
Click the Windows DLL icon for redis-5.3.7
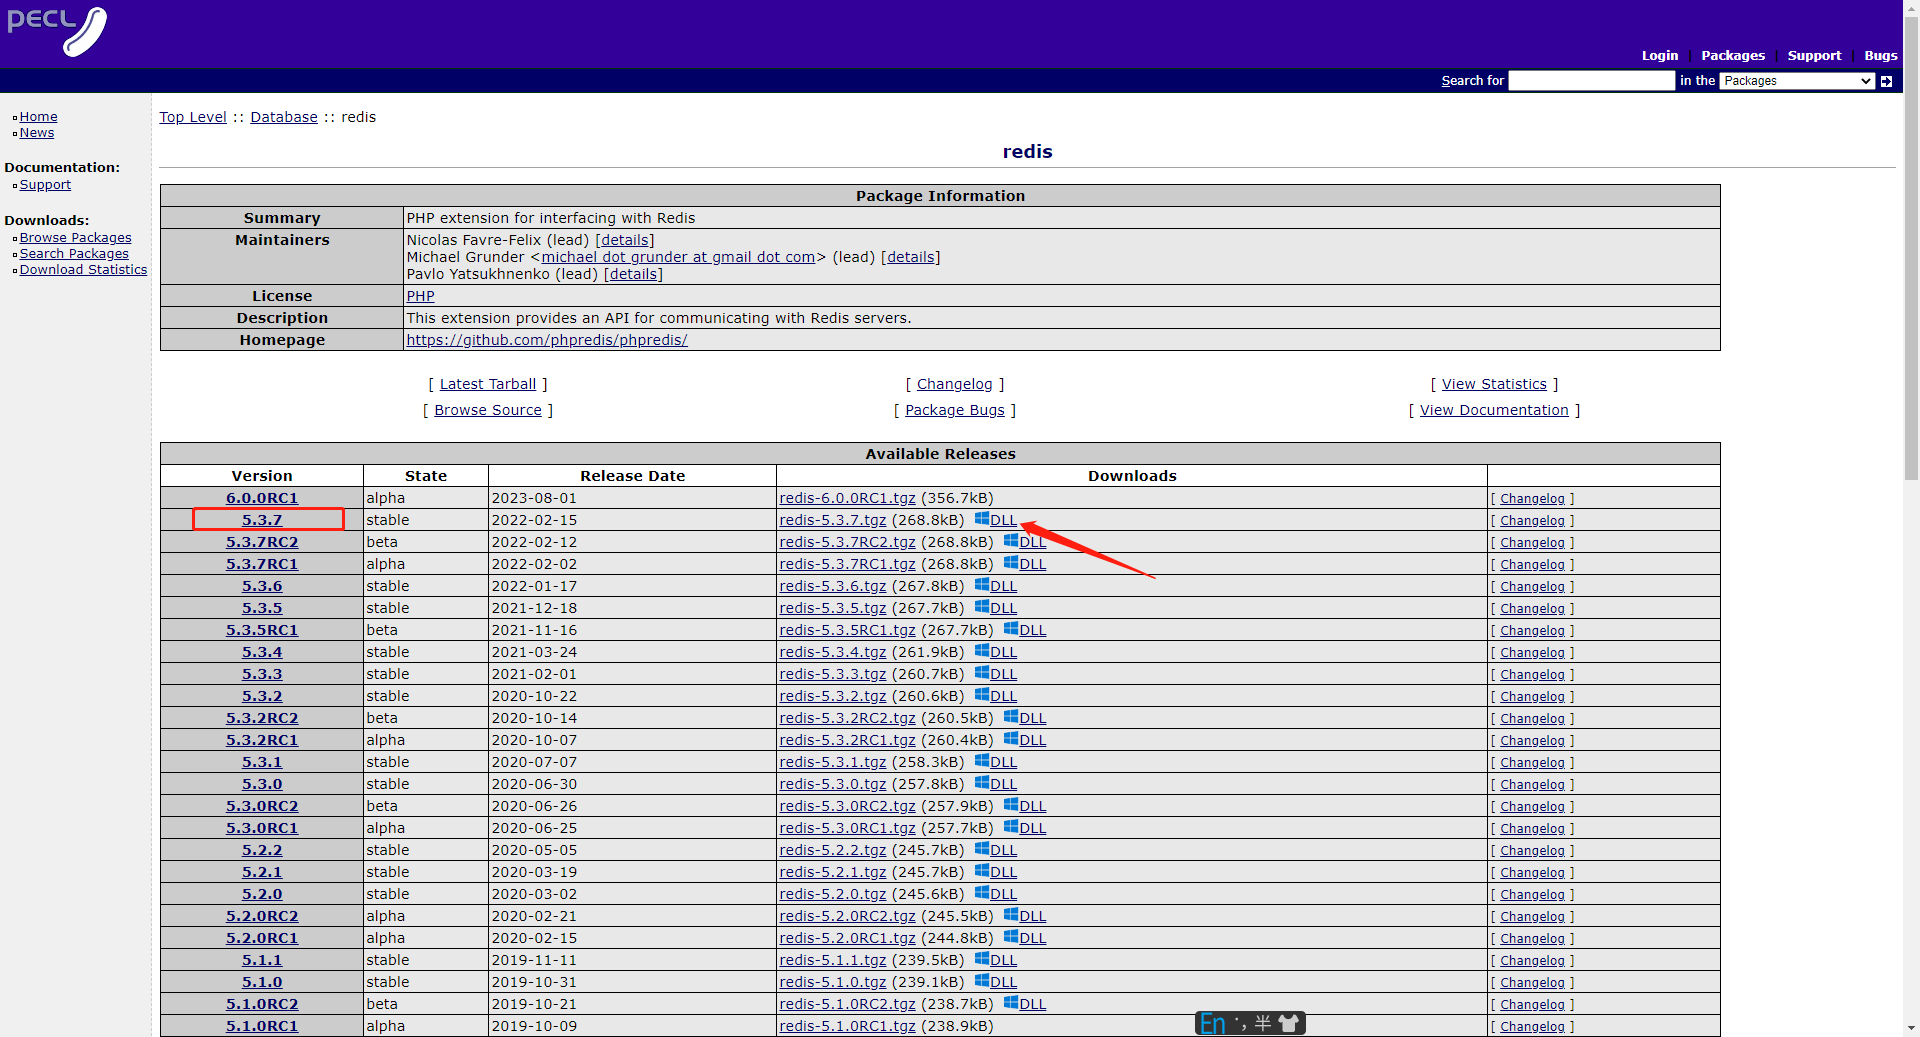tap(982, 519)
